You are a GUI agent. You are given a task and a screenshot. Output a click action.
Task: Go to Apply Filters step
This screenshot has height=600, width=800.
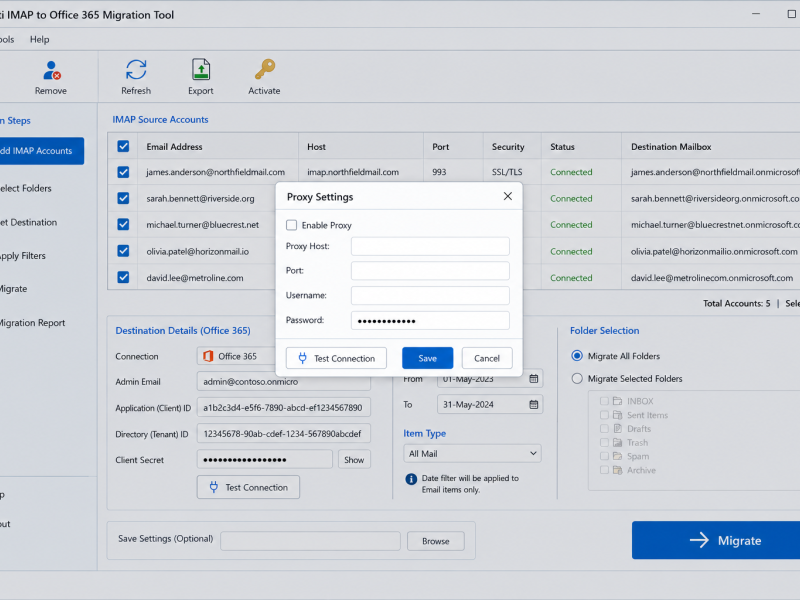pos(22,256)
